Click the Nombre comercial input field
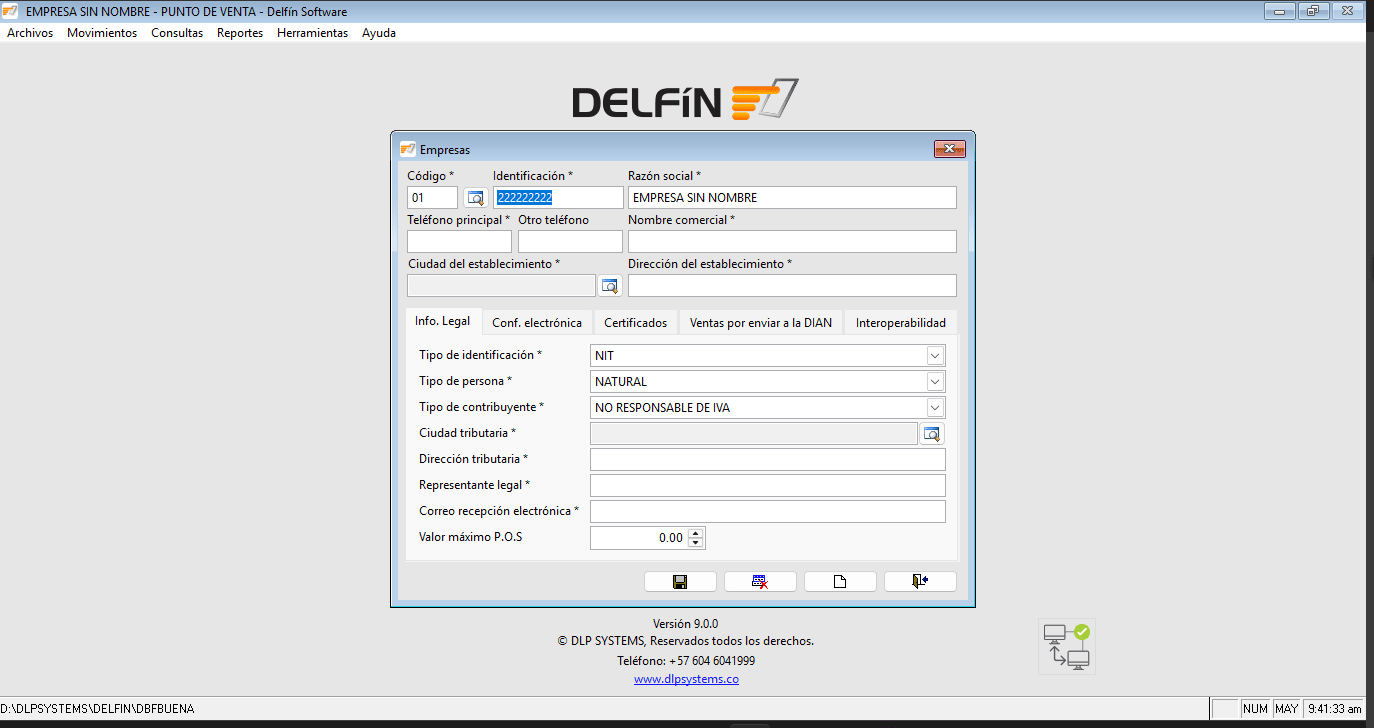 792,242
